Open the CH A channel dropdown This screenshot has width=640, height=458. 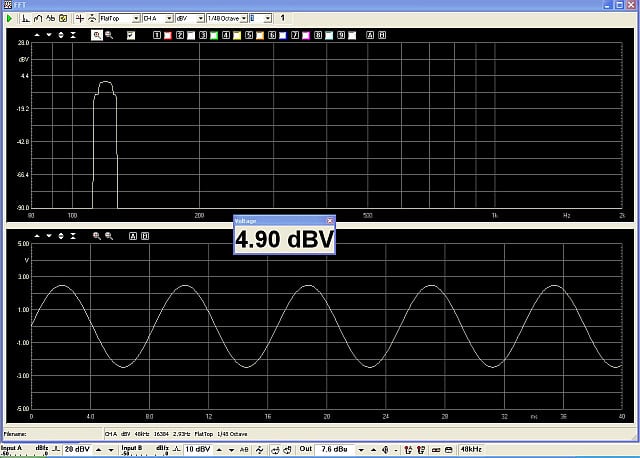click(x=168, y=18)
